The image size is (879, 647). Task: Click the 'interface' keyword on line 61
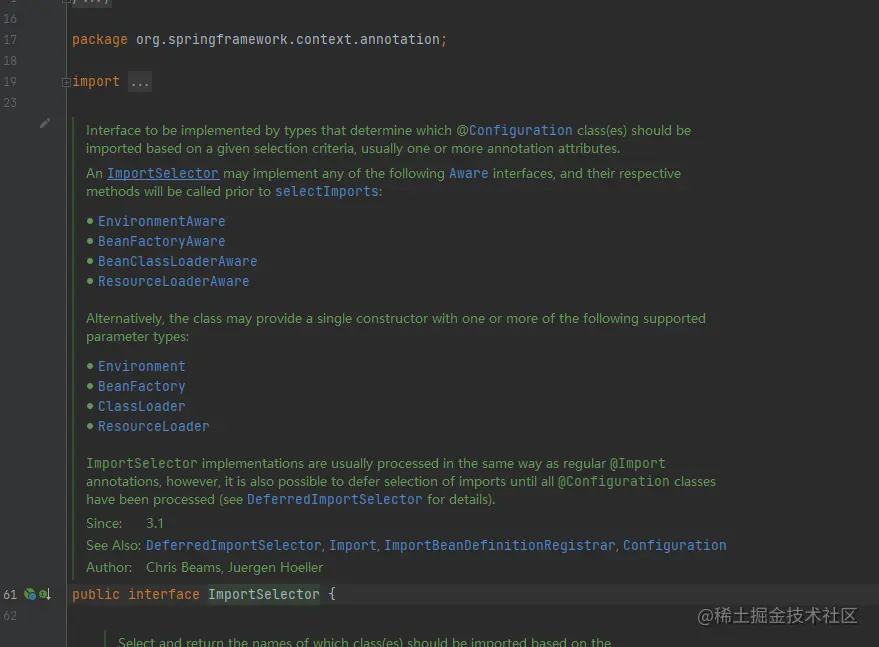point(164,594)
